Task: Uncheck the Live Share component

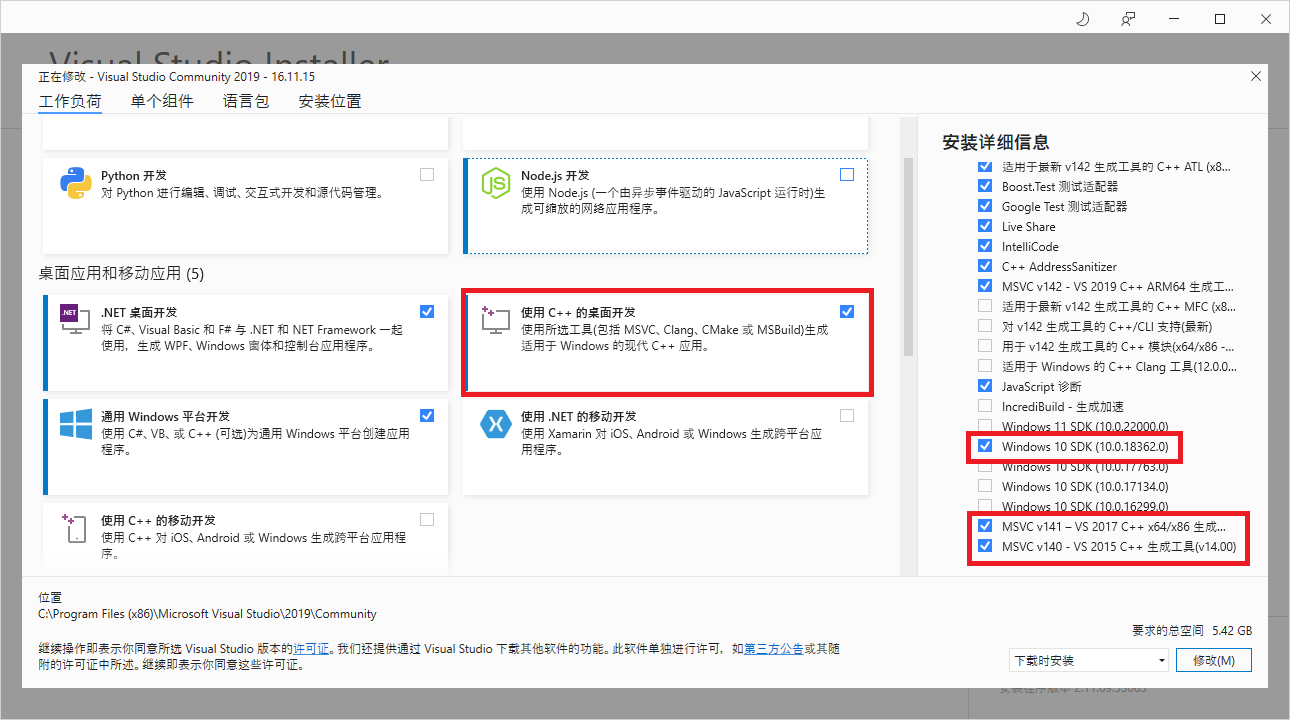Action: pyautogui.click(x=985, y=226)
